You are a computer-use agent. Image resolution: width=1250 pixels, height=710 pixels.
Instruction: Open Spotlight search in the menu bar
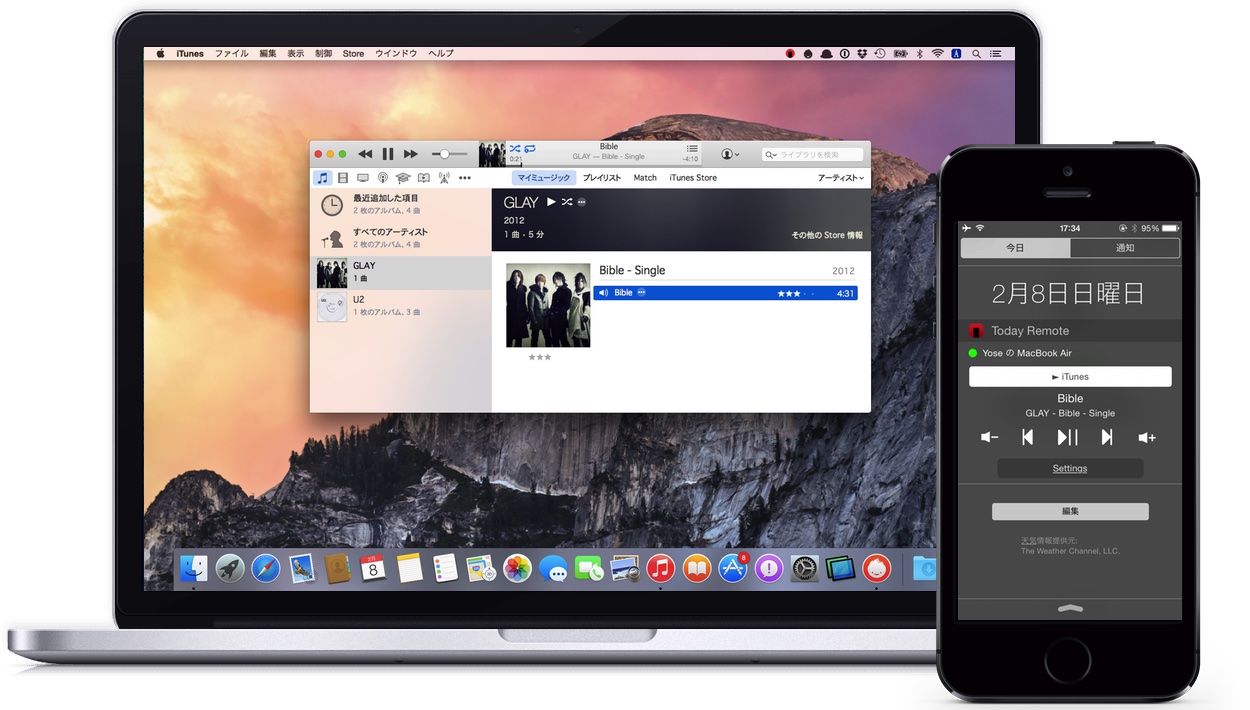pos(978,53)
